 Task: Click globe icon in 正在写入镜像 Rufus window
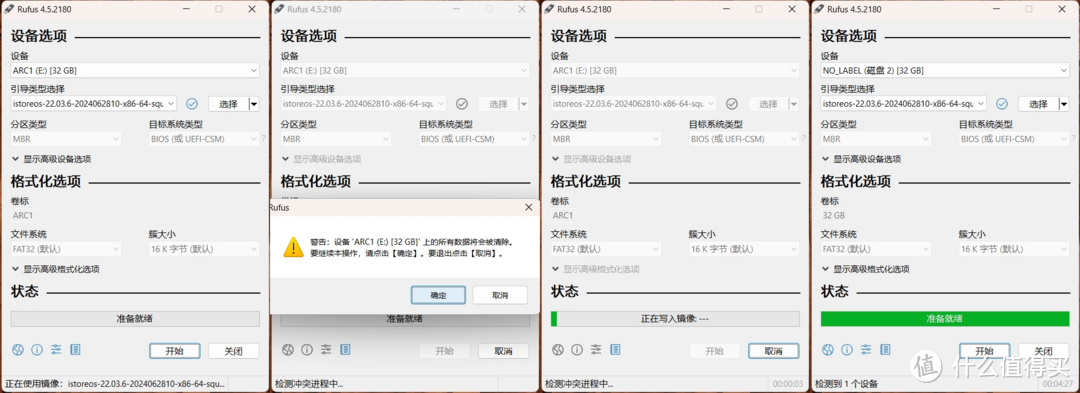coord(558,350)
